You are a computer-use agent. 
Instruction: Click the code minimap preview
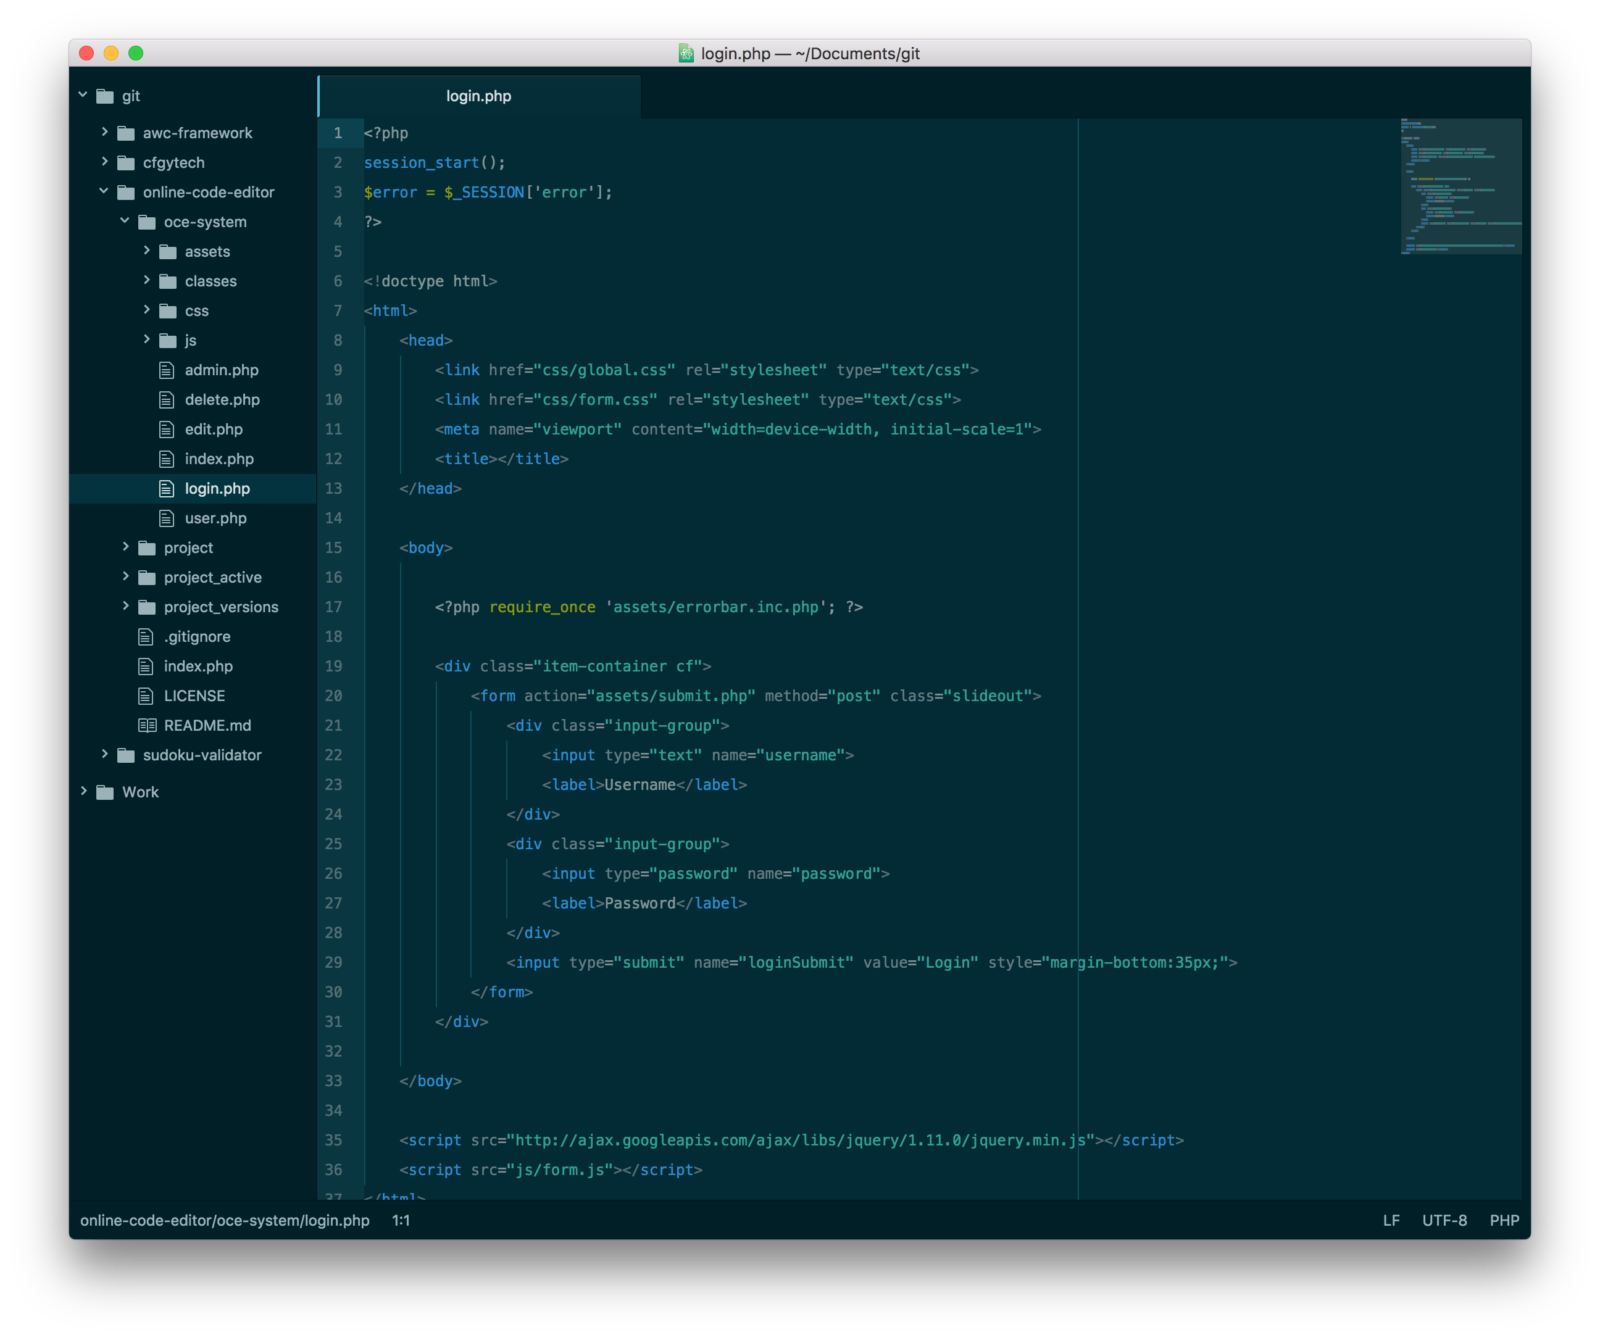1460,186
